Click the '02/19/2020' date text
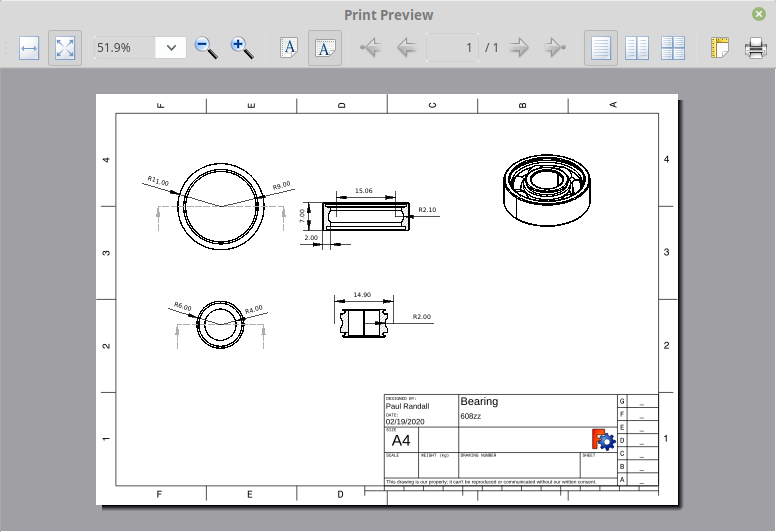The width and height of the screenshot is (776, 532). click(x=405, y=422)
